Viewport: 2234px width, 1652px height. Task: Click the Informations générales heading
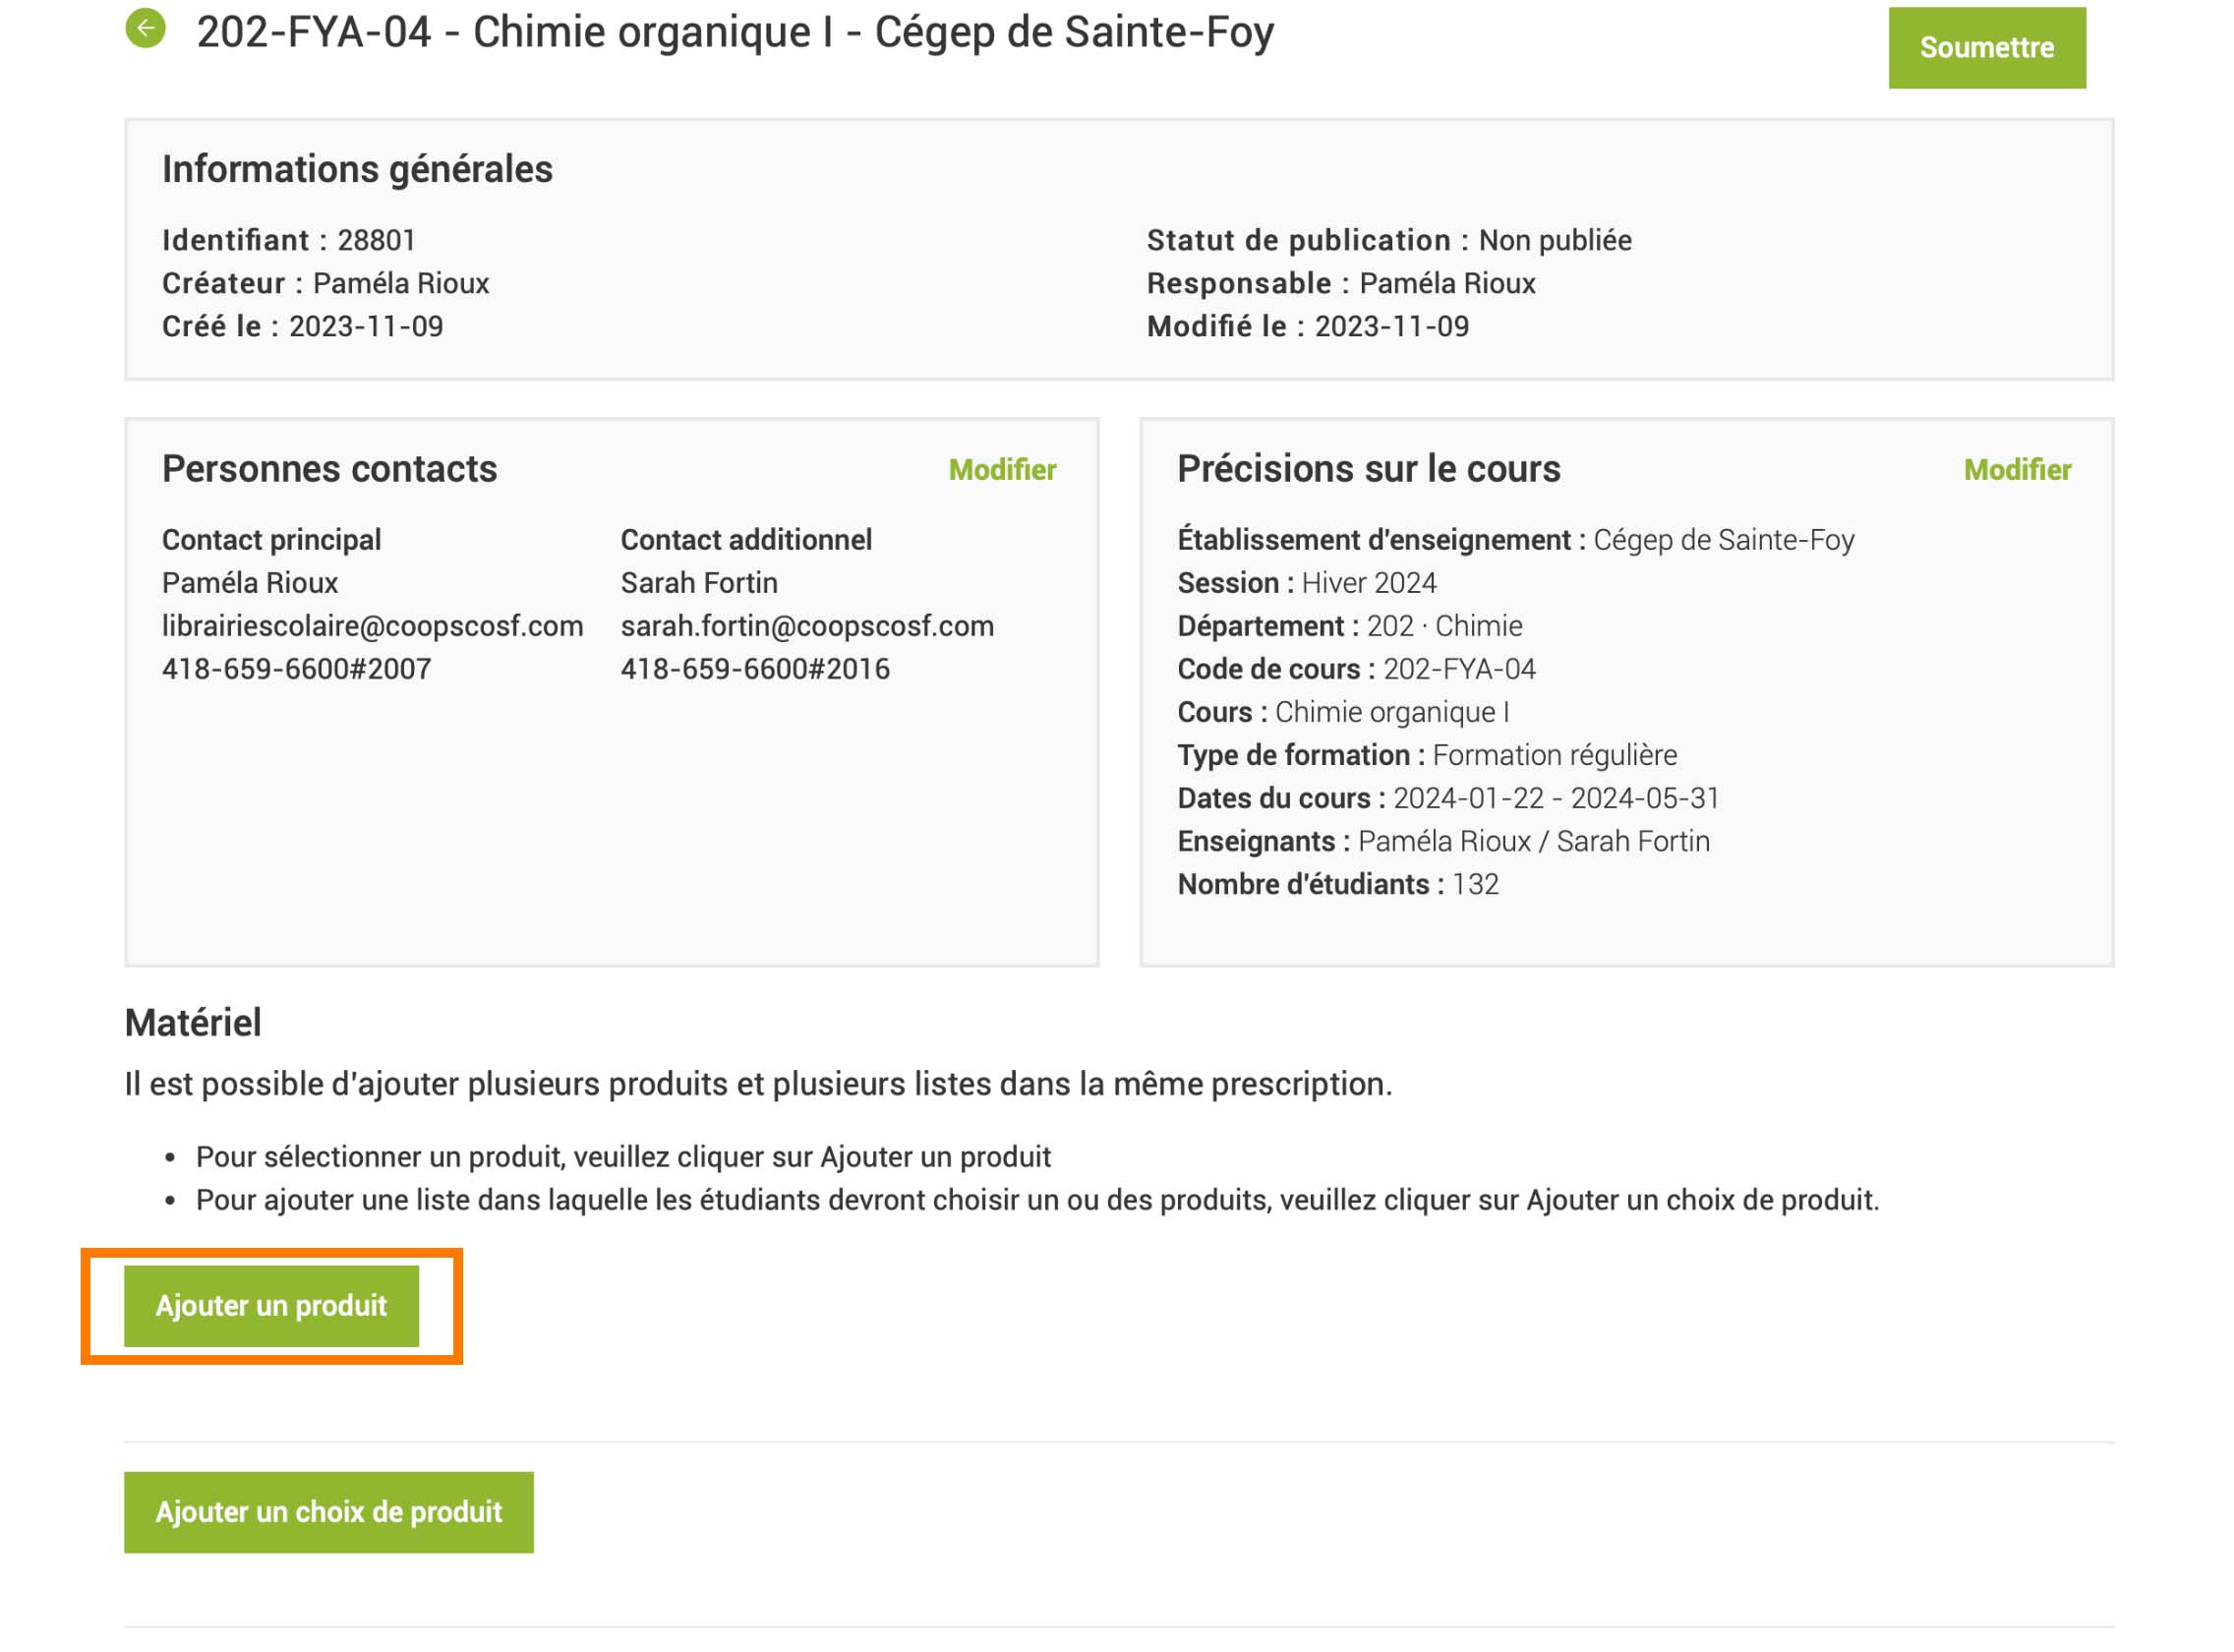pyautogui.click(x=357, y=169)
